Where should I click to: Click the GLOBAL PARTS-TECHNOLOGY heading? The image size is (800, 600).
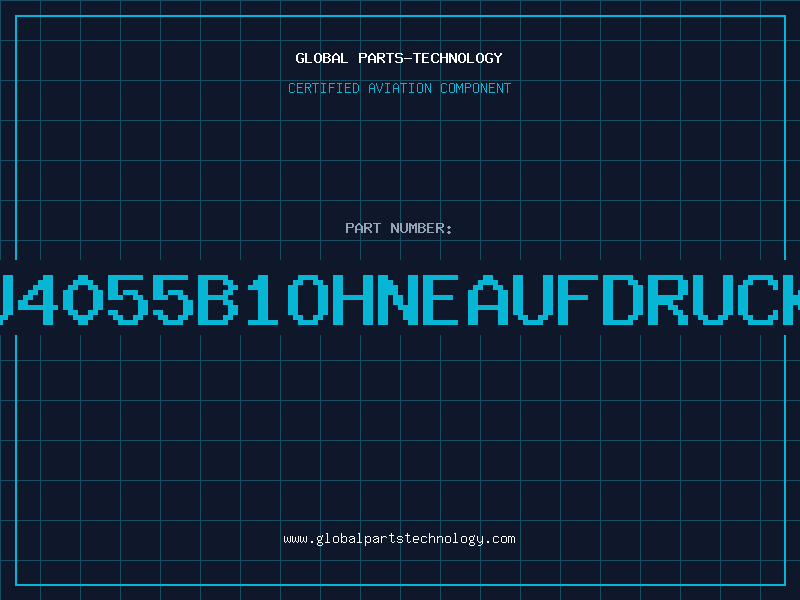(x=399, y=58)
